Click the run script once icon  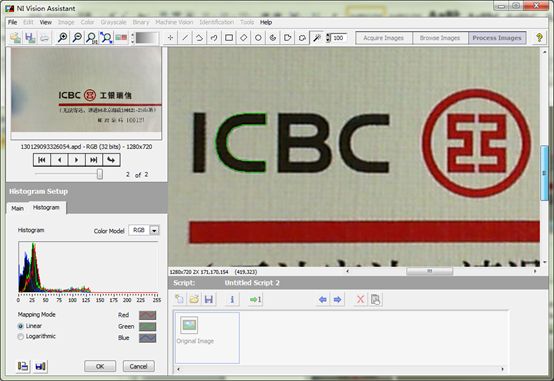pos(255,299)
